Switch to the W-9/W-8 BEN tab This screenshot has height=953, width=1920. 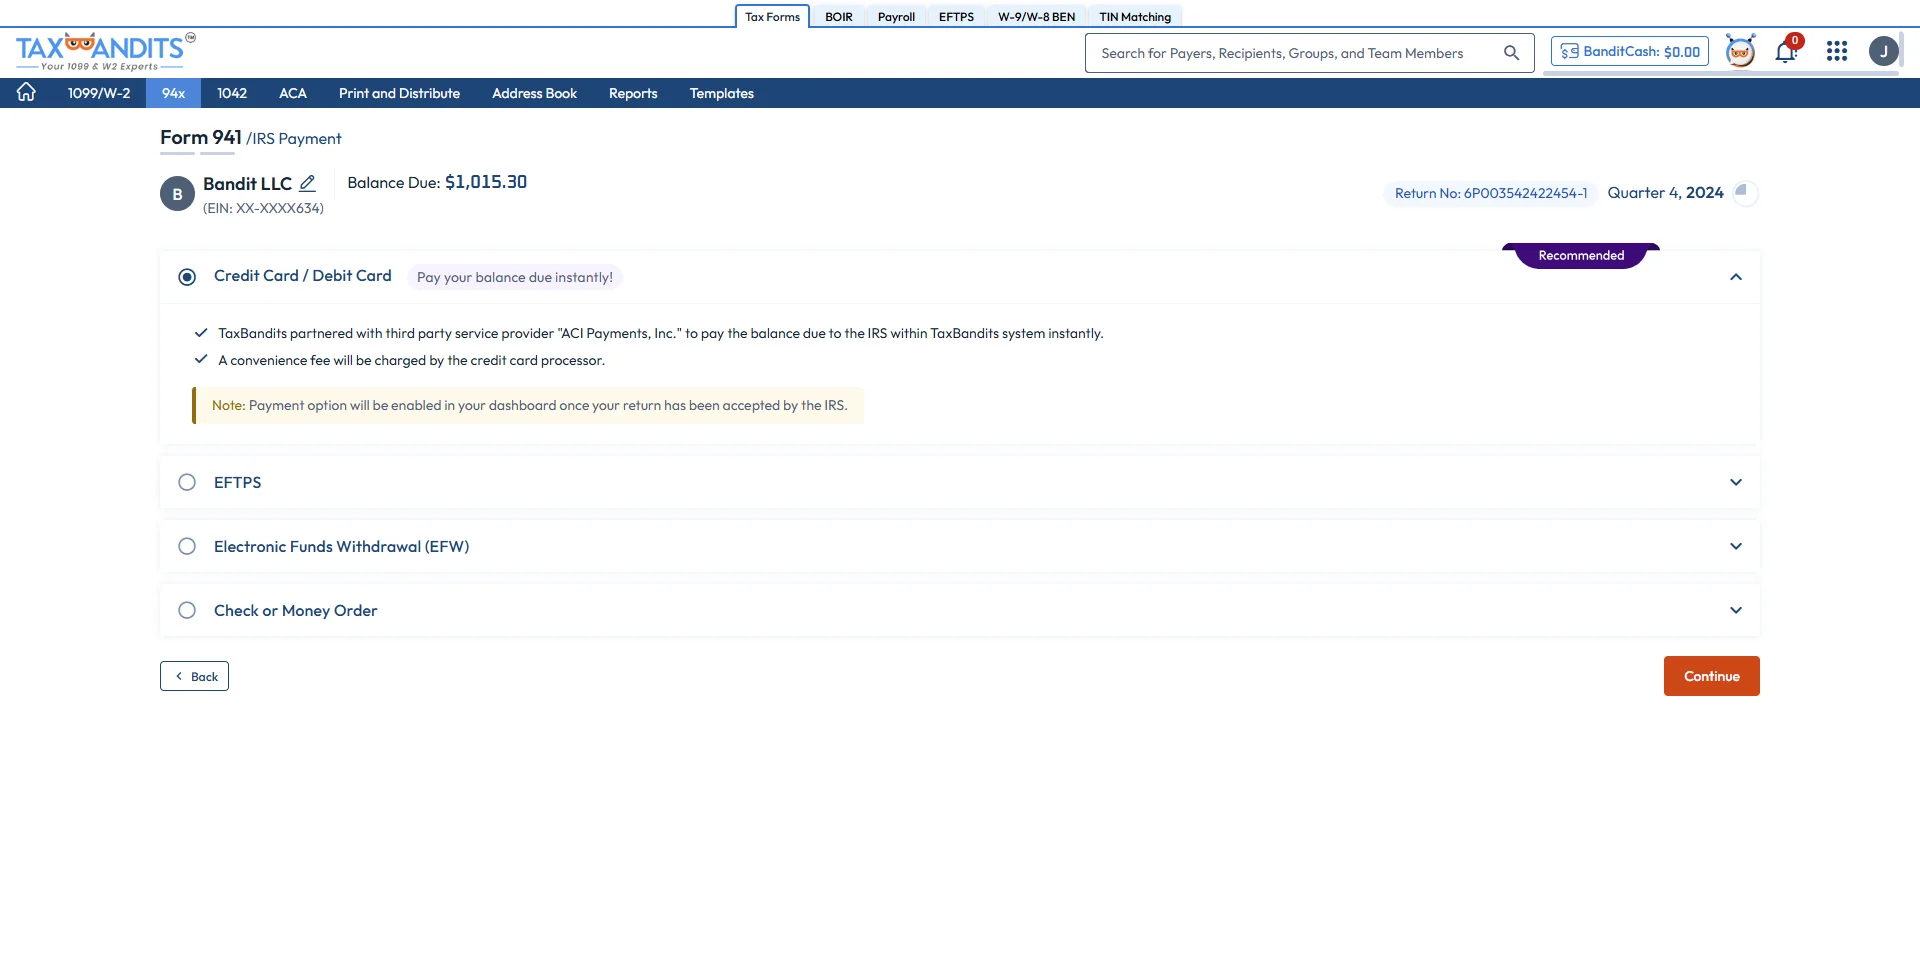[x=1036, y=17]
